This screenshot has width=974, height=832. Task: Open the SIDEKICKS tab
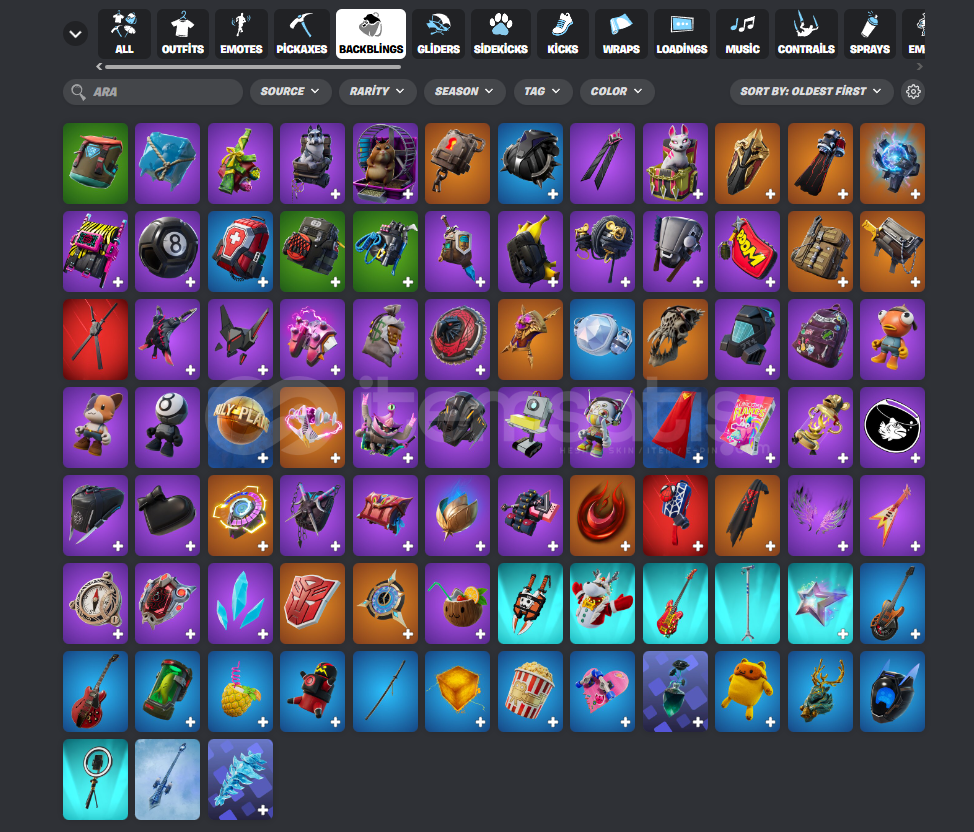[x=501, y=34]
